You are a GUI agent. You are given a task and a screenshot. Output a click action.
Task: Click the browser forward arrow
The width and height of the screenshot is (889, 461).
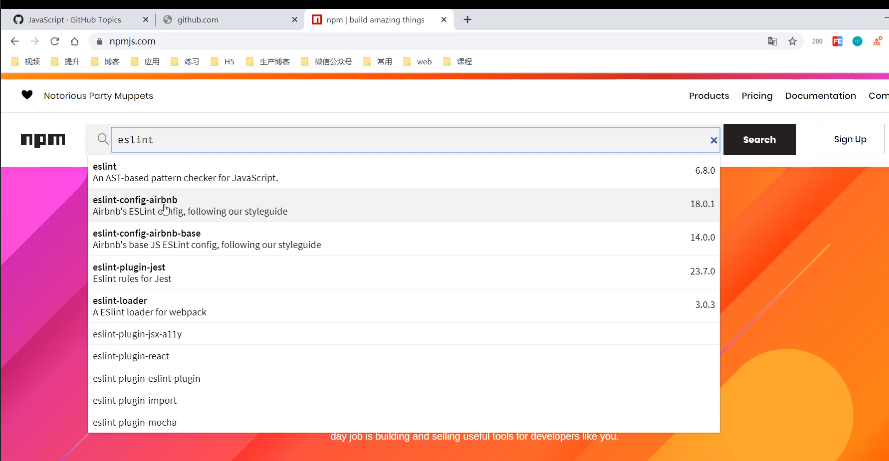(35, 41)
